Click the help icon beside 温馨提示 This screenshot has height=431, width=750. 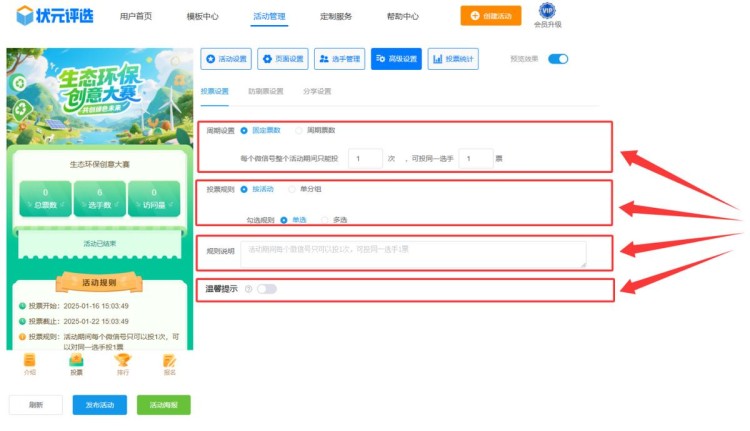(x=248, y=289)
